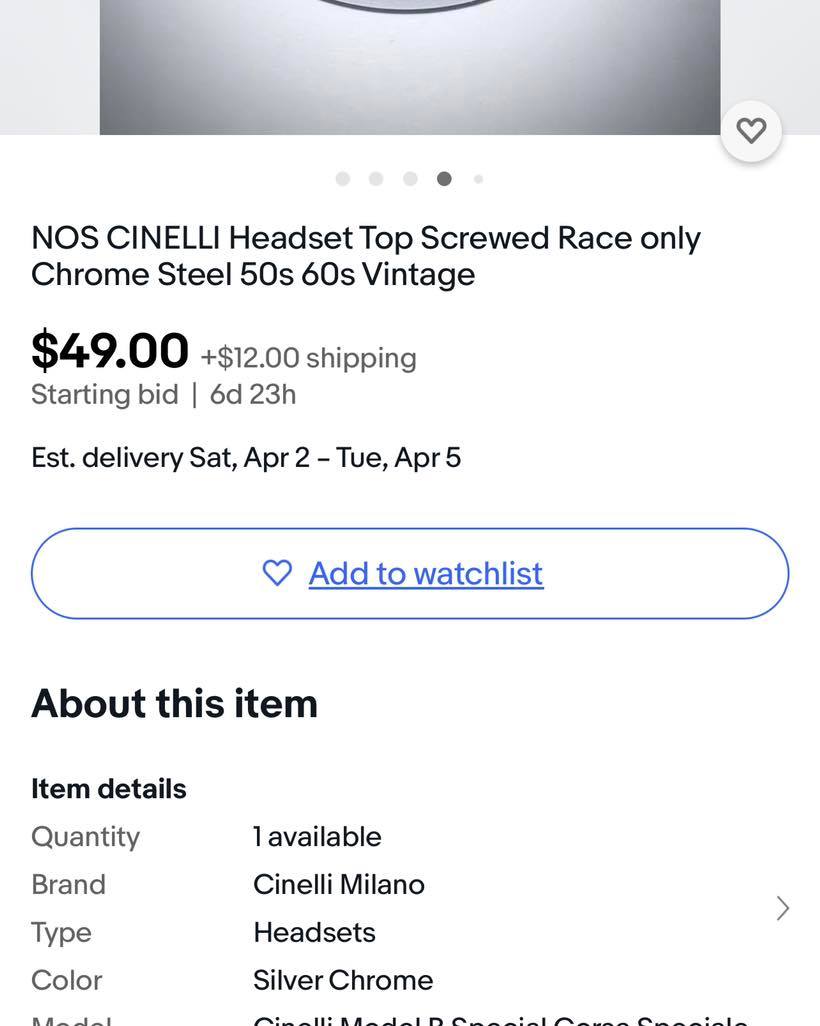Tap the 'About this item' heading
Image resolution: width=820 pixels, height=1026 pixels.
coord(174,704)
